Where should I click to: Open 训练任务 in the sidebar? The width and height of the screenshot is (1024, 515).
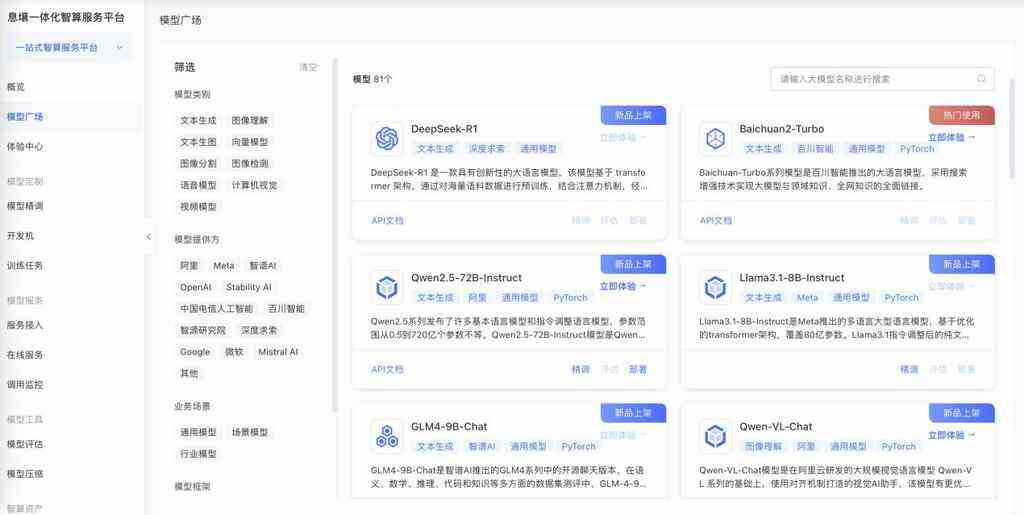[x=25, y=266]
